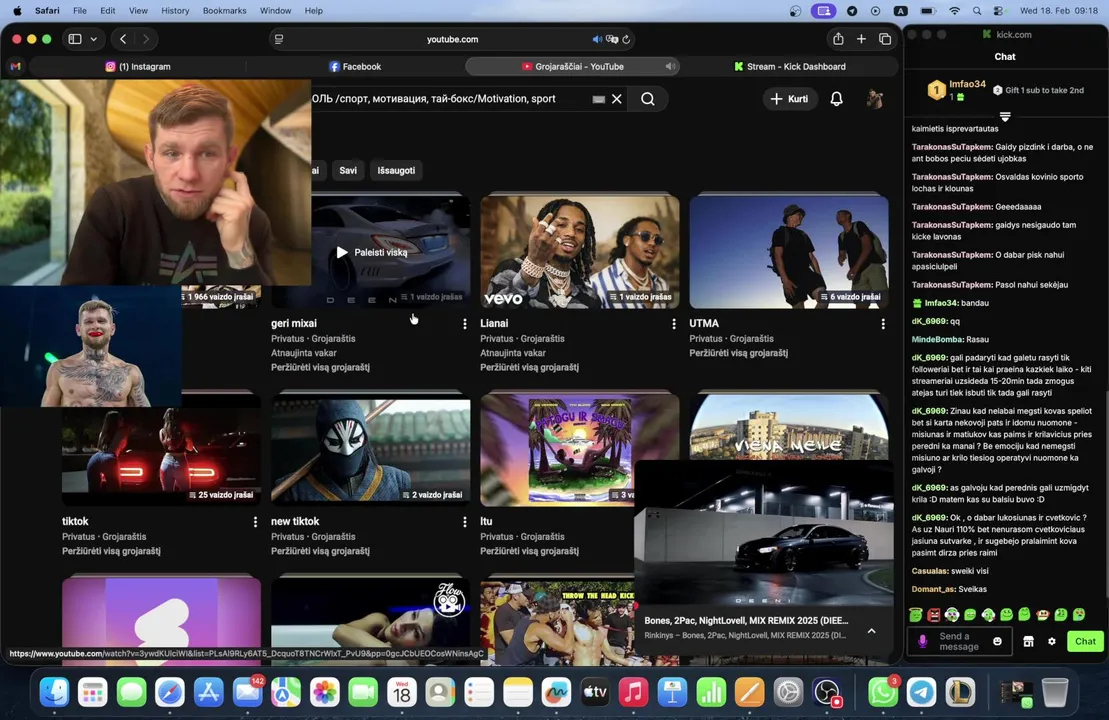Open more options for tiktok playlist
Image resolution: width=1109 pixels, height=720 pixels.
255,522
